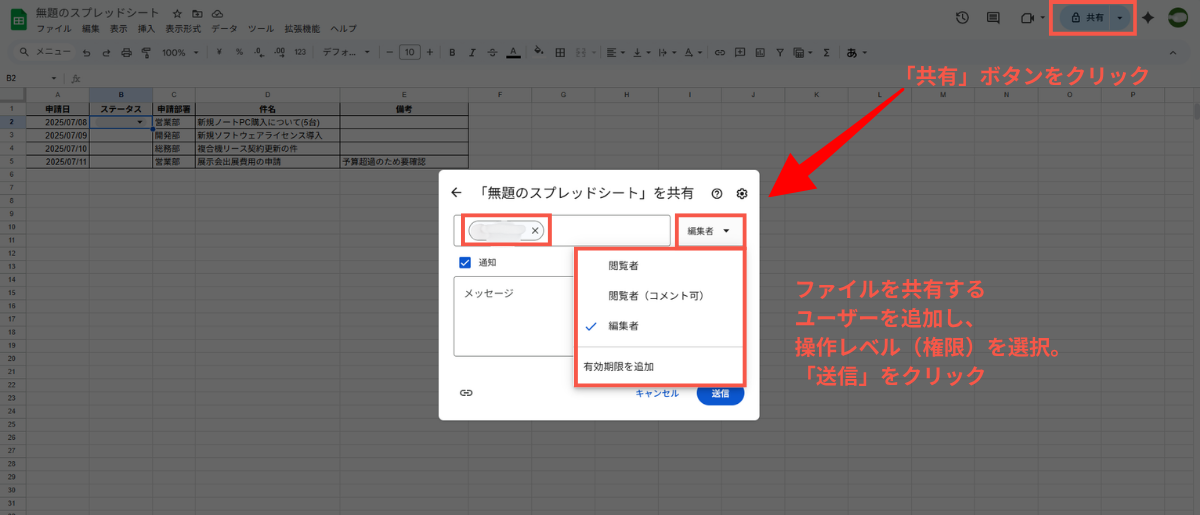
Task: Insert link from toolbar
Action: coord(719,52)
